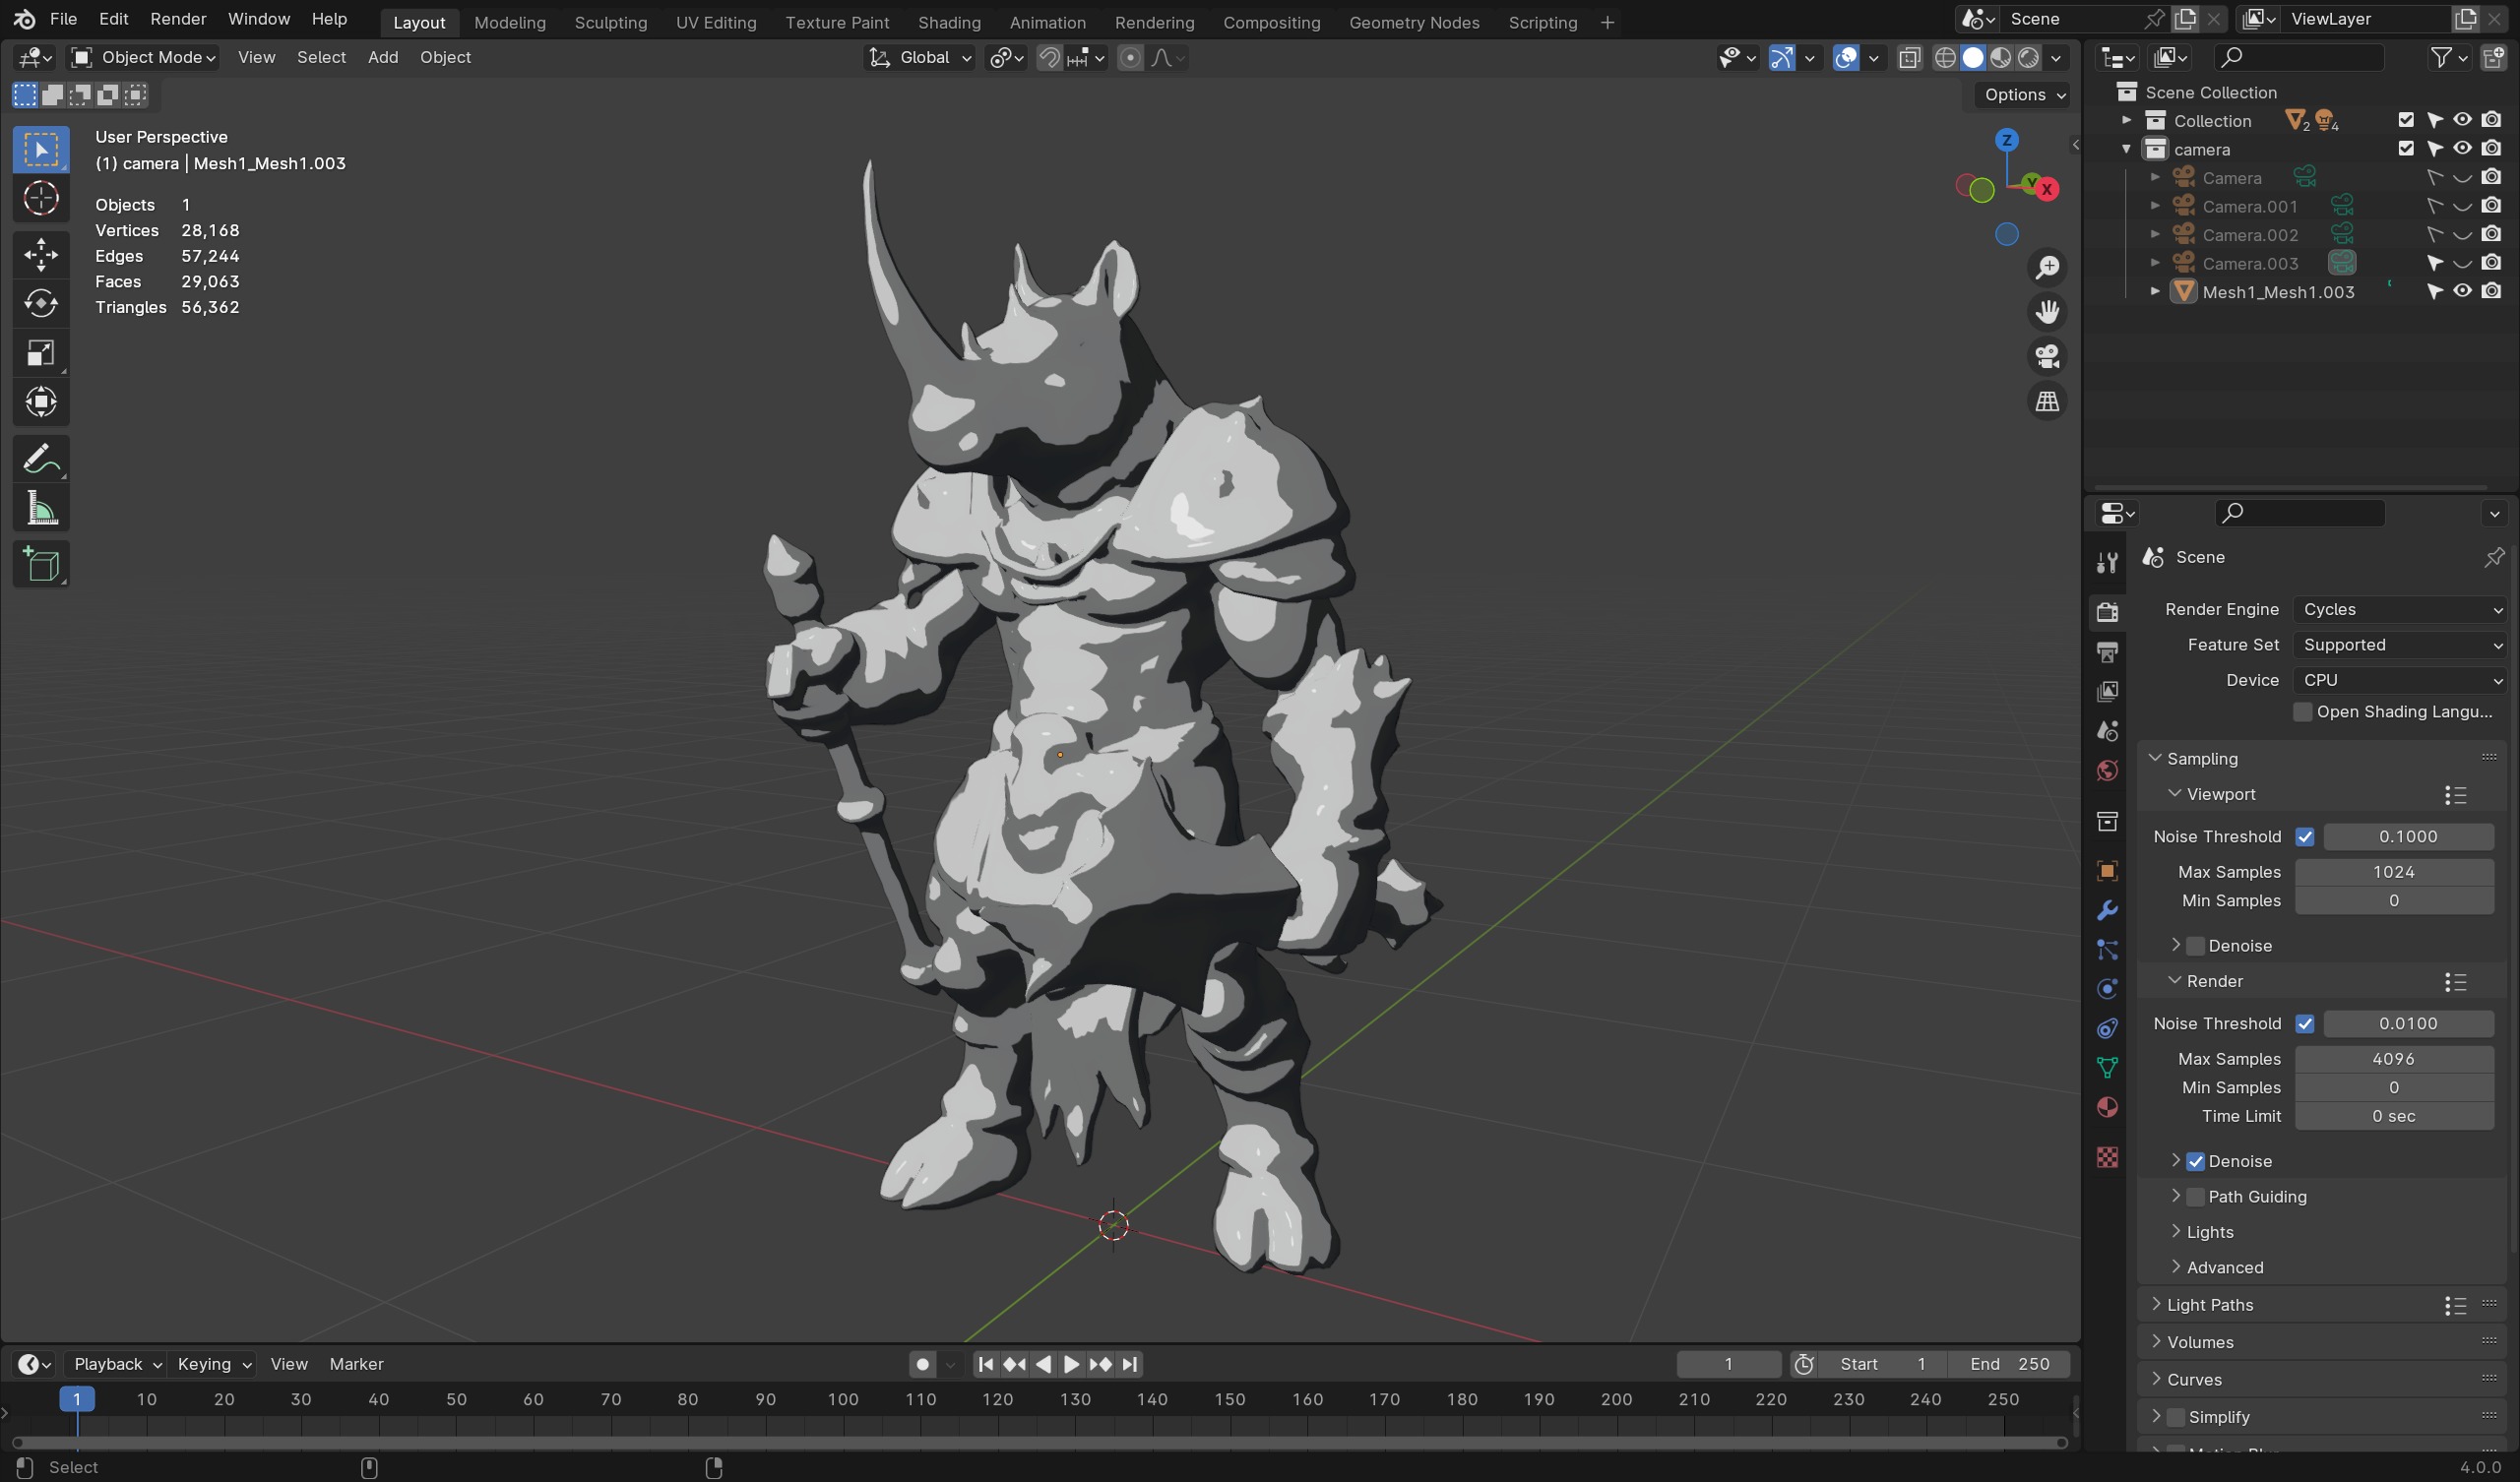
Task: Open Global transform orientation dropdown
Action: (x=919, y=58)
